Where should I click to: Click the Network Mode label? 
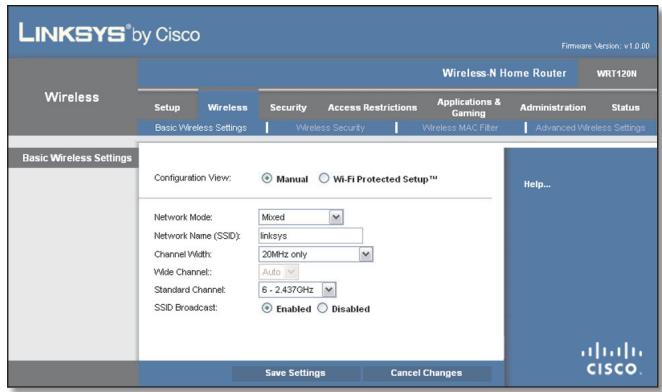183,217
